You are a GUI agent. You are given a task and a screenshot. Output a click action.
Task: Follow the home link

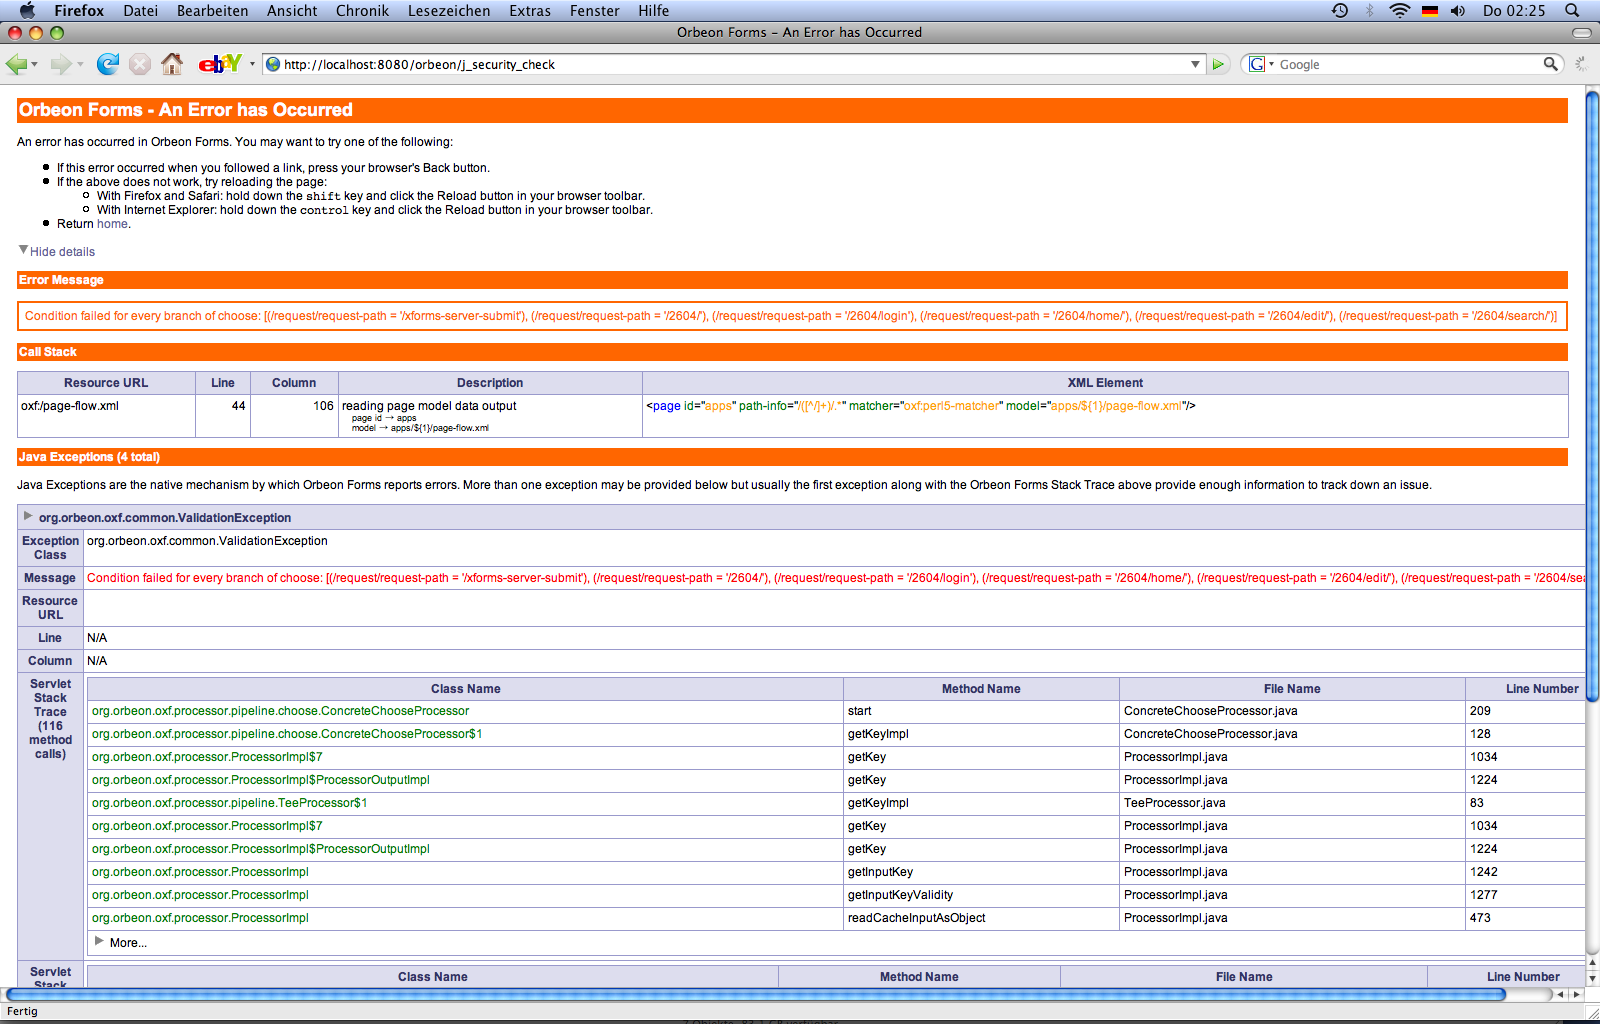click(112, 224)
